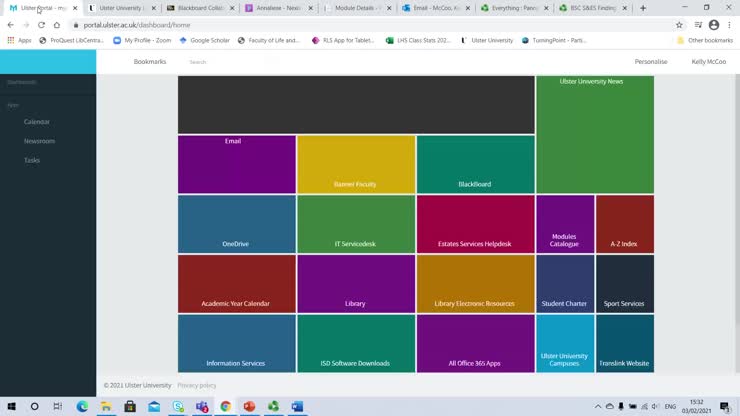
Task: Switch to the Ulster University tab
Action: [120, 8]
